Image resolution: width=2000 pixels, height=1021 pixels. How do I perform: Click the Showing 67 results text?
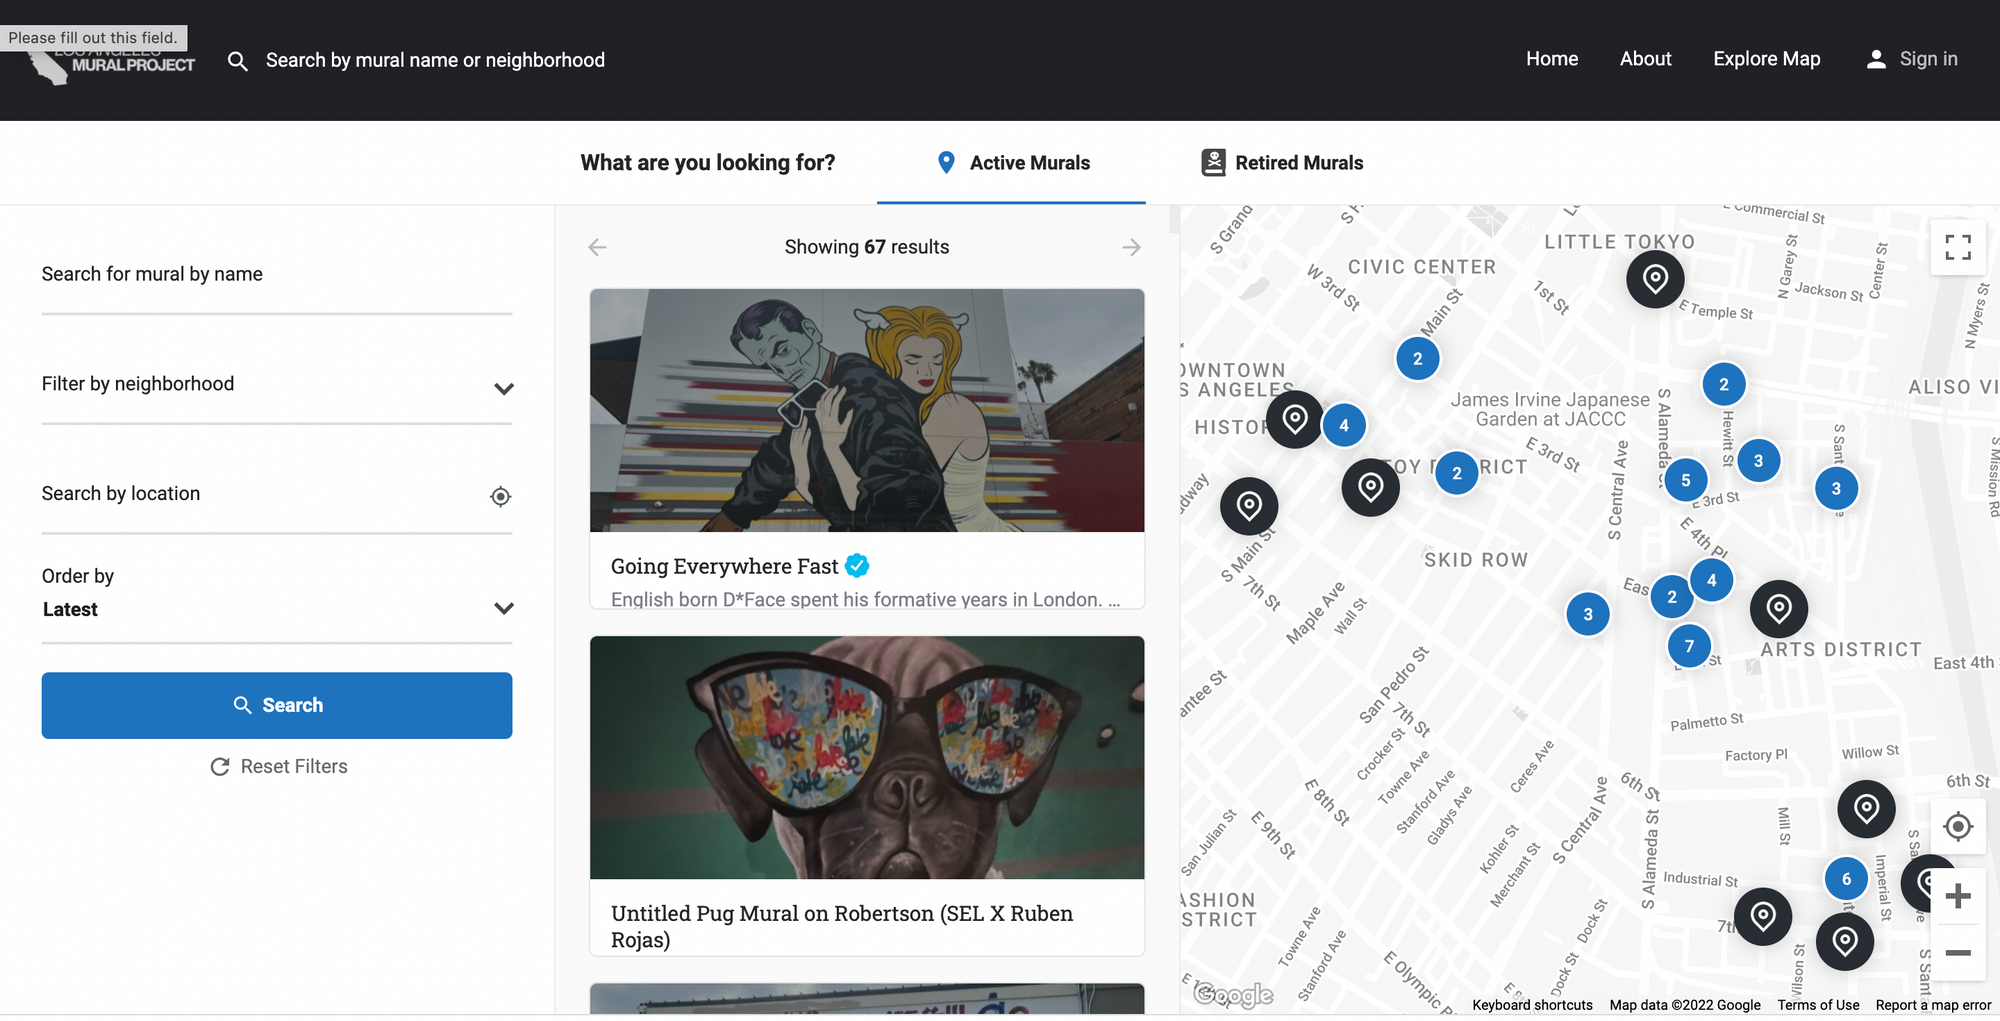pyautogui.click(x=867, y=247)
